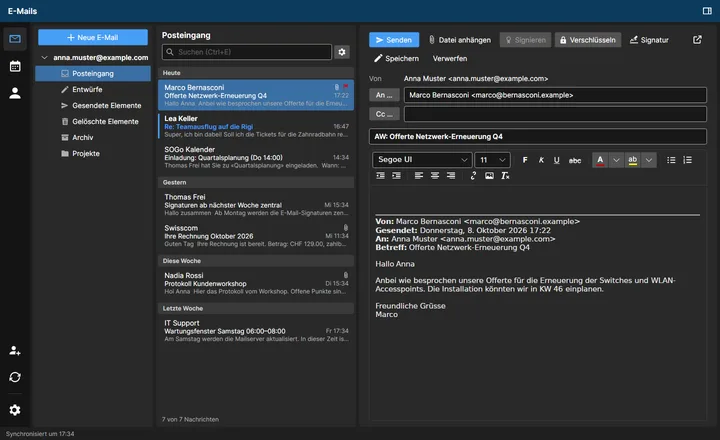Click the subject field AW: Offerte Netzwerk-Erneuerung Q4
The height and width of the screenshot is (440, 720).
click(538, 136)
